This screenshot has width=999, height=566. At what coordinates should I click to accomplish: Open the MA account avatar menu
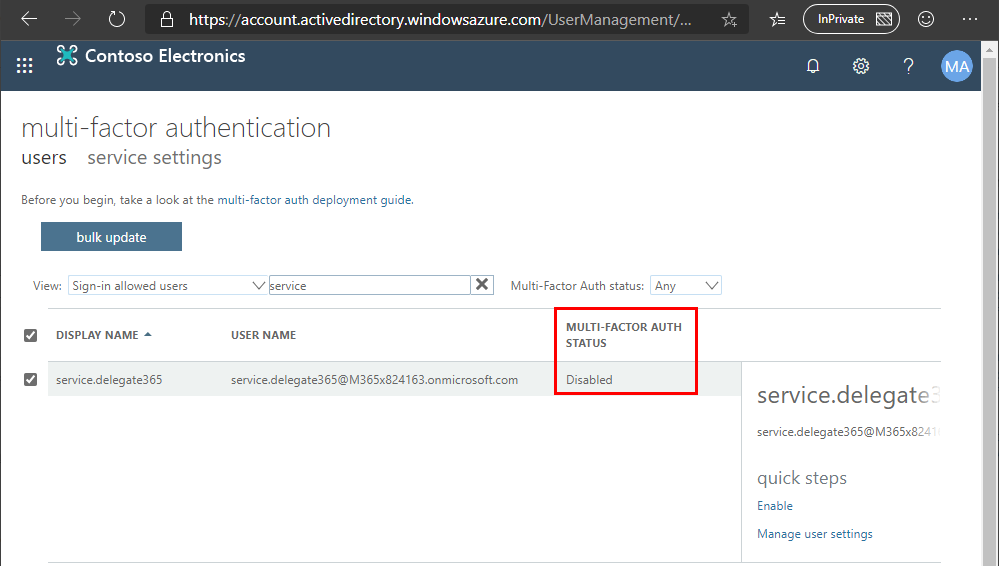pyautogui.click(x=956, y=66)
